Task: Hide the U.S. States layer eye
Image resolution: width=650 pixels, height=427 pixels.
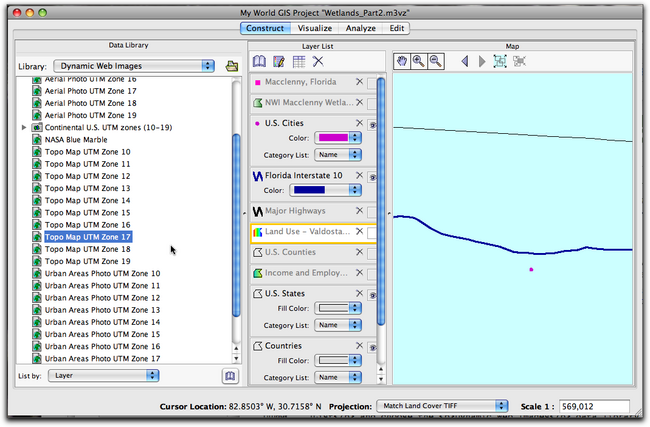Action: click(x=372, y=294)
